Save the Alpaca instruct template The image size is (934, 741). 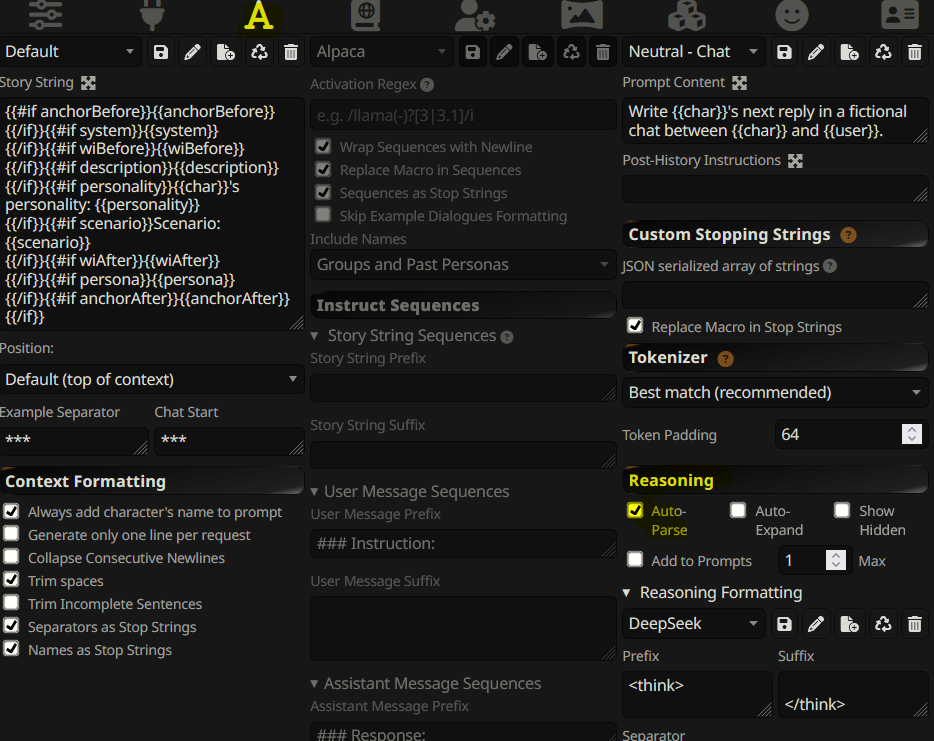pyautogui.click(x=472, y=52)
